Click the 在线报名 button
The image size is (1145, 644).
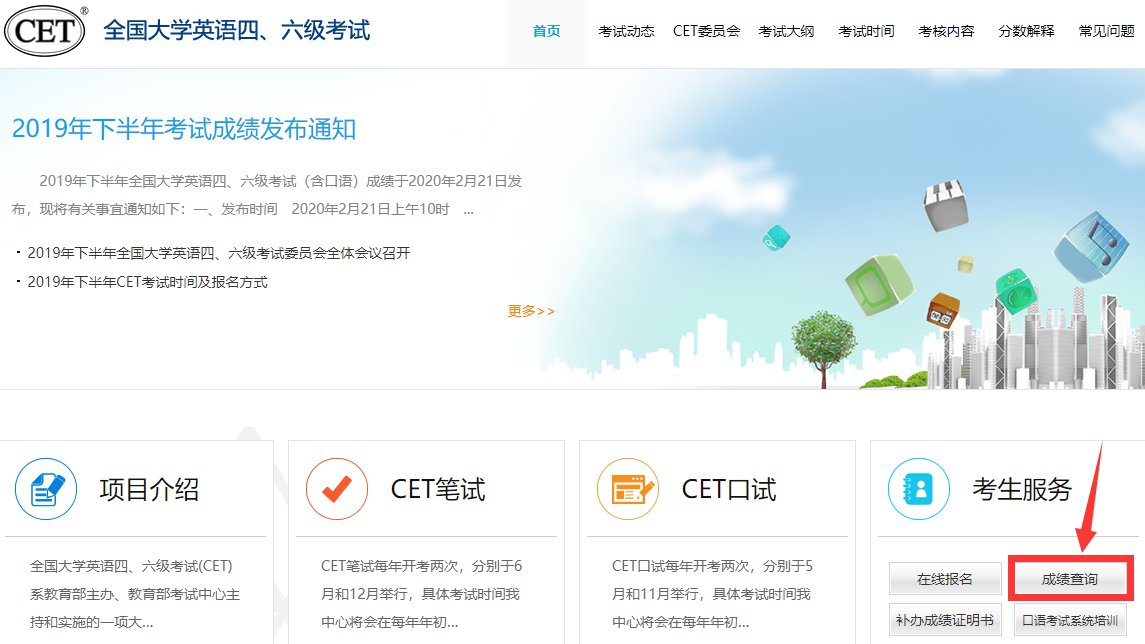click(x=945, y=579)
